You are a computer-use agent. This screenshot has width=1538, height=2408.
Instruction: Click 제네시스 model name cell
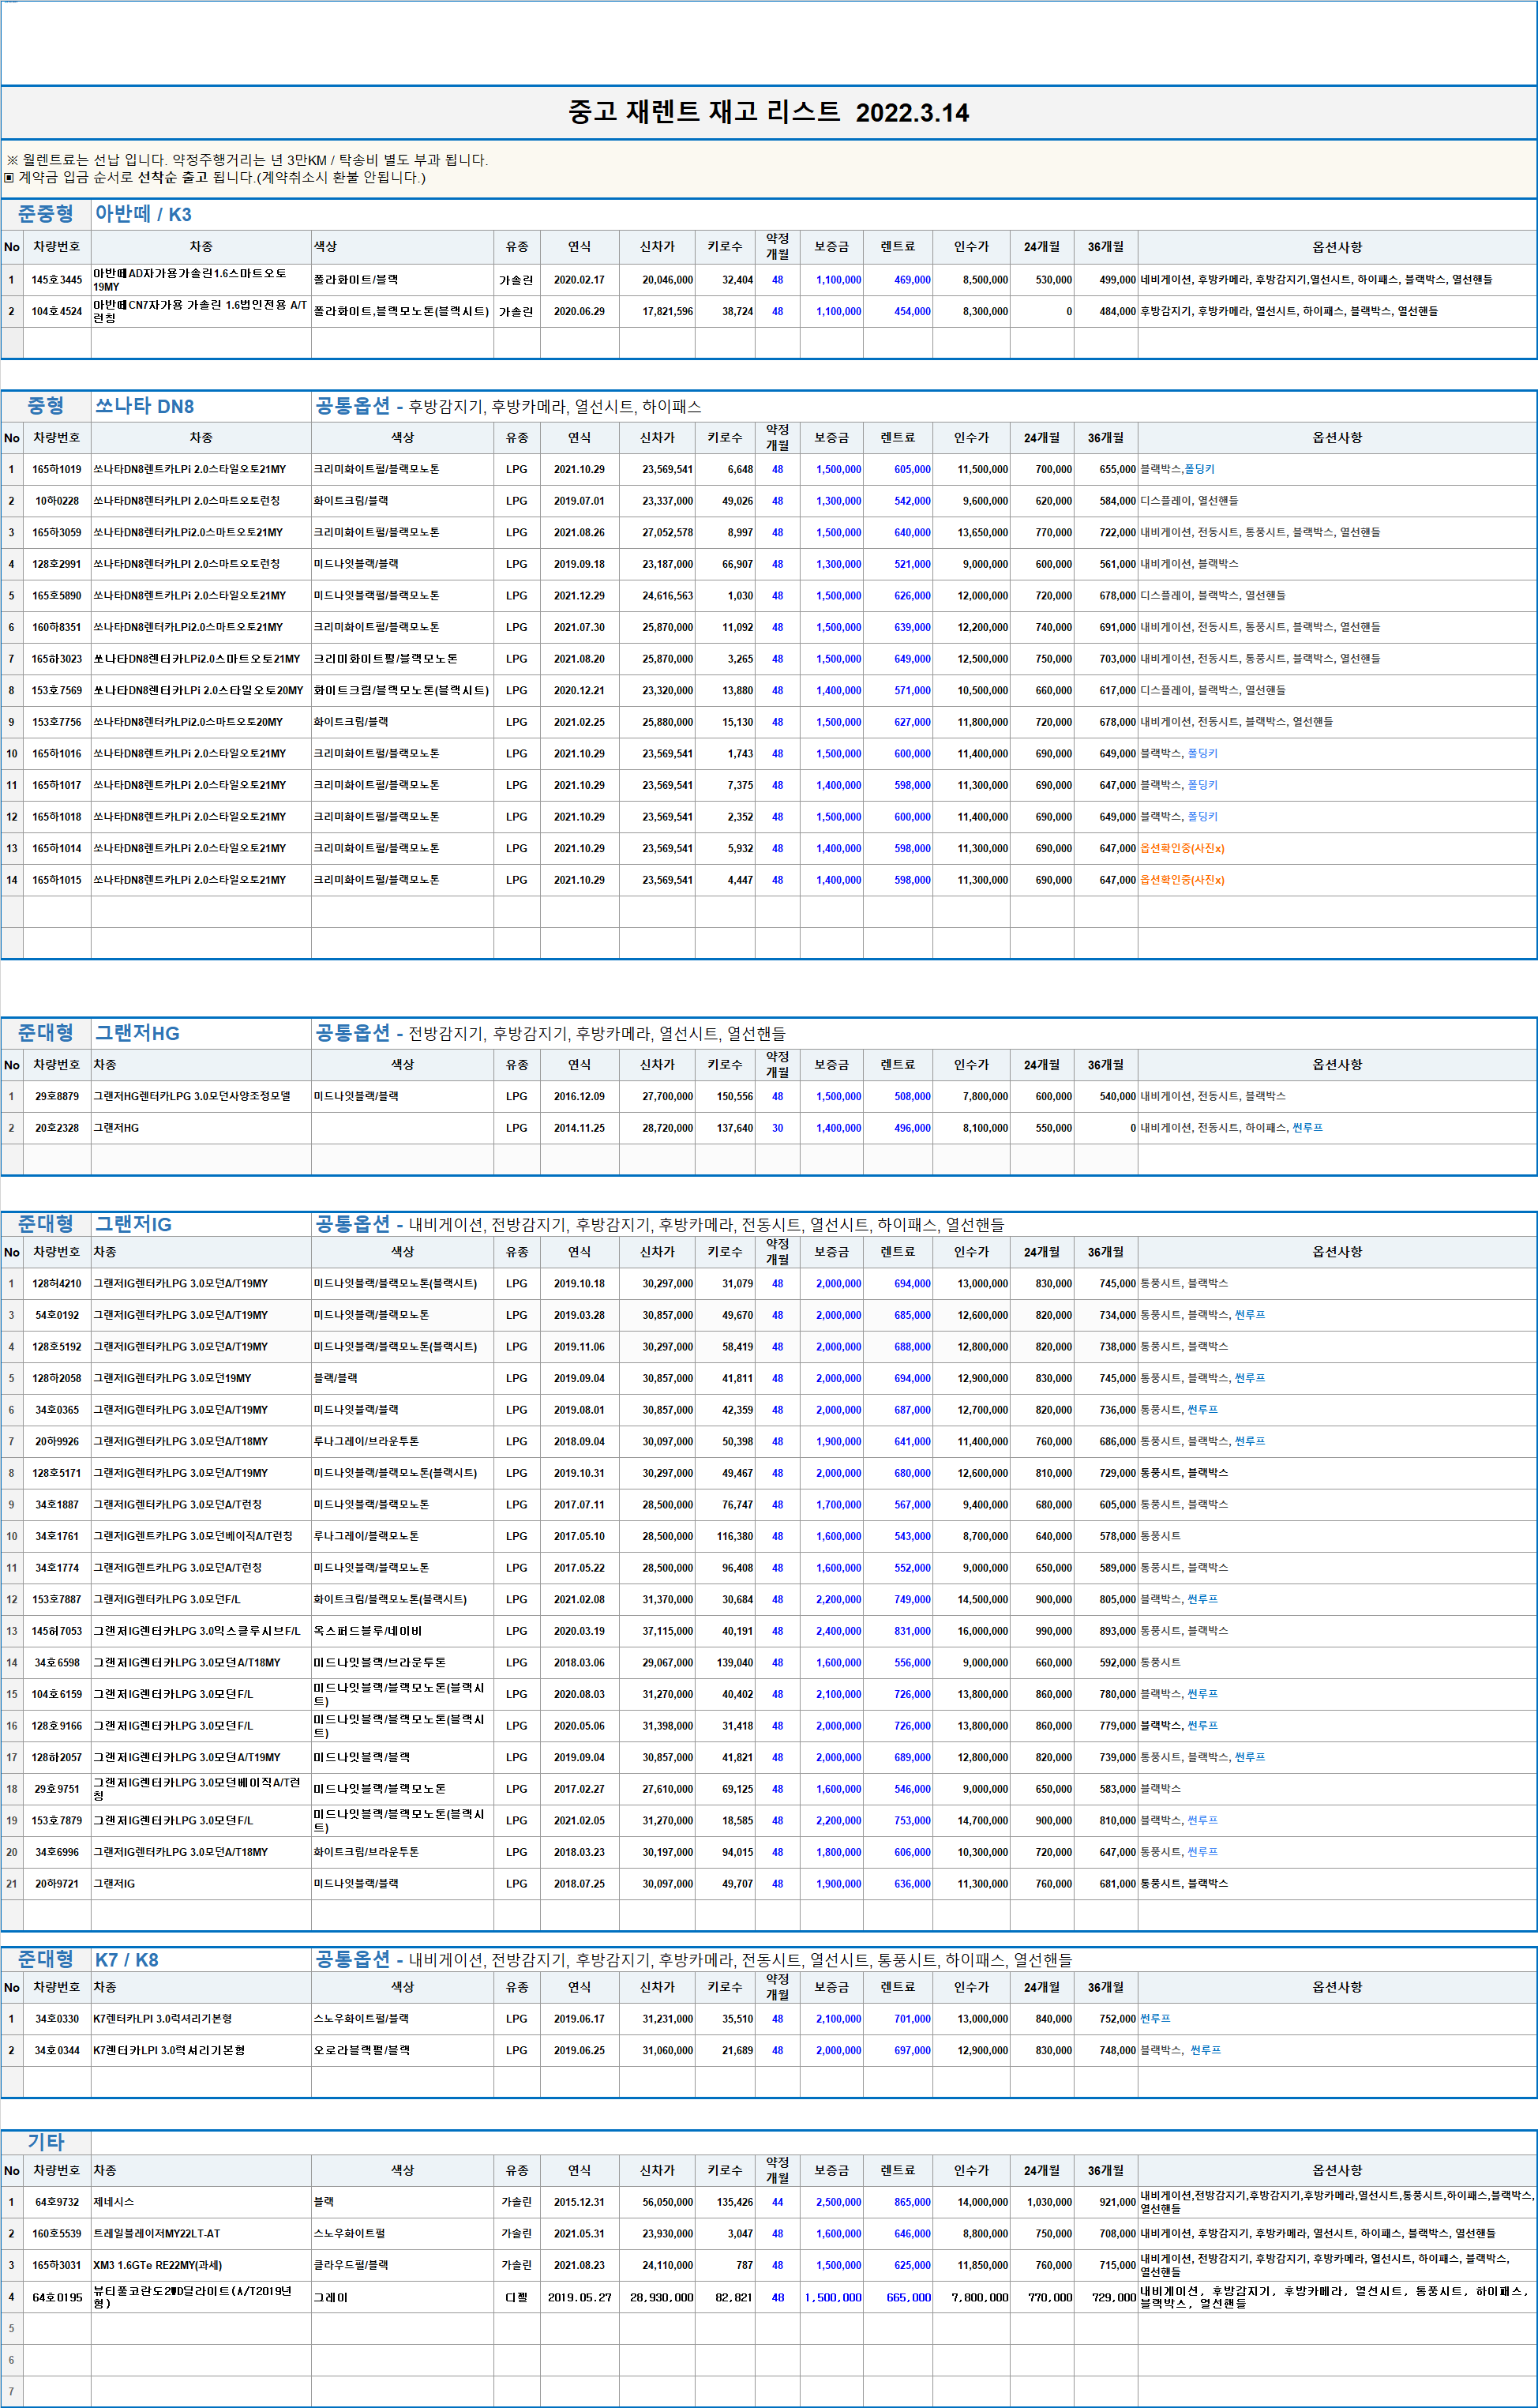coord(114,2202)
